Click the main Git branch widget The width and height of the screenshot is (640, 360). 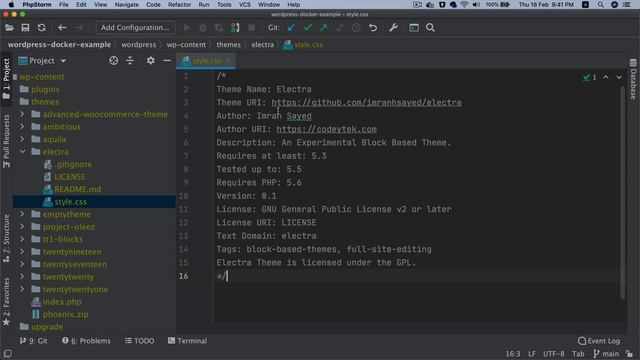pyautogui.click(x=606, y=354)
